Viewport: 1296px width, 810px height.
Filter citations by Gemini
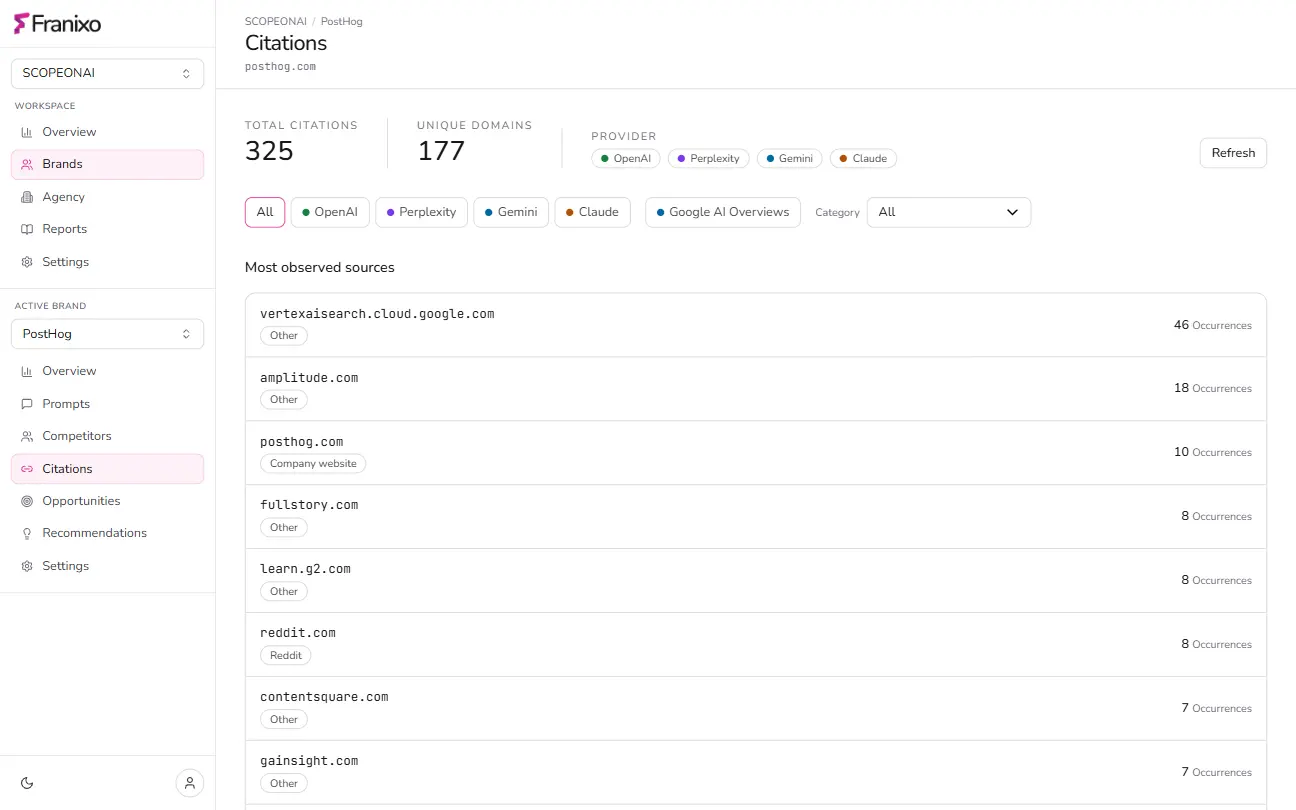[511, 212]
